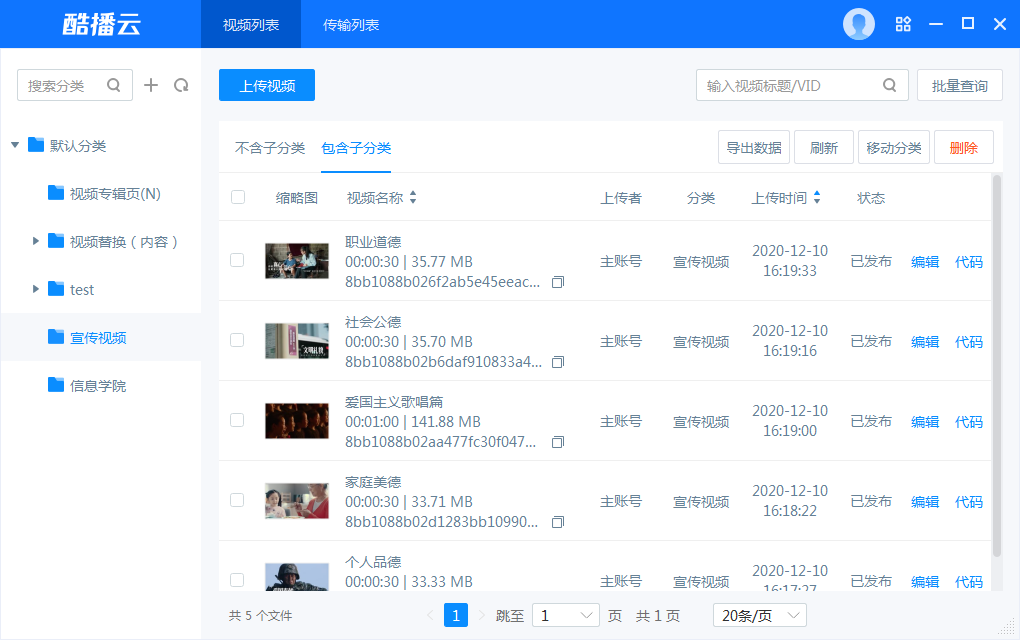Sort videos using the 视频名称 sort arrows

[411, 197]
